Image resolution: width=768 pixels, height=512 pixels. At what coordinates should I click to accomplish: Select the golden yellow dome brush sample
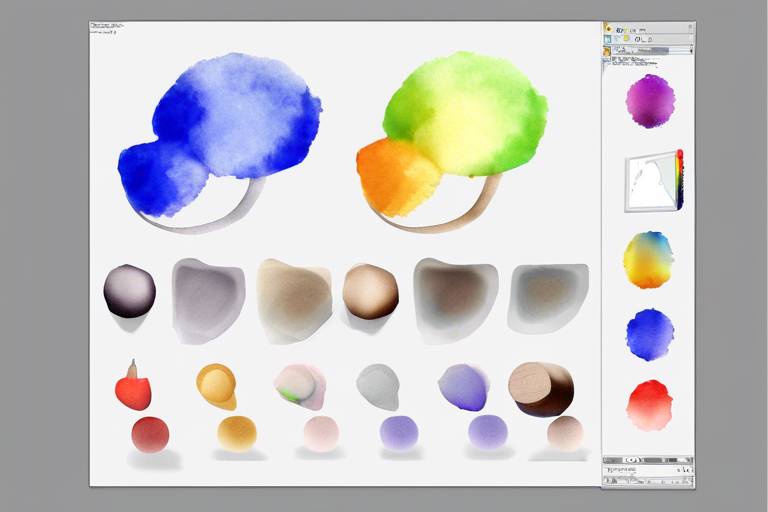click(216, 386)
